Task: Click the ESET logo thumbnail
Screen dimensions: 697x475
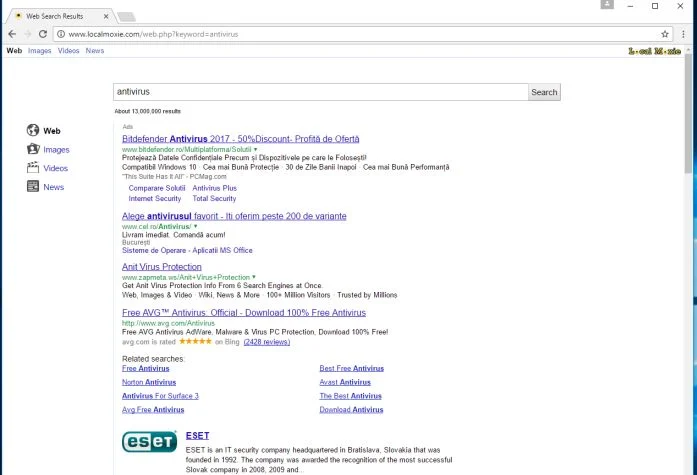Action: [149, 441]
